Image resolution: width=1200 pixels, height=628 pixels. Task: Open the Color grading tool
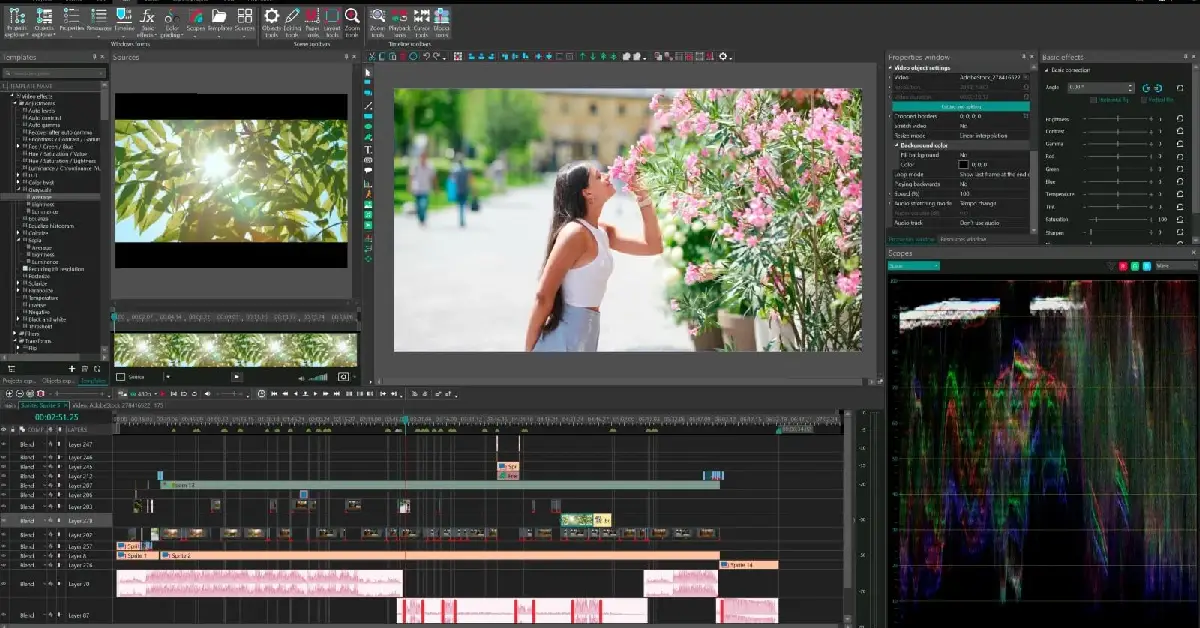tap(171, 15)
